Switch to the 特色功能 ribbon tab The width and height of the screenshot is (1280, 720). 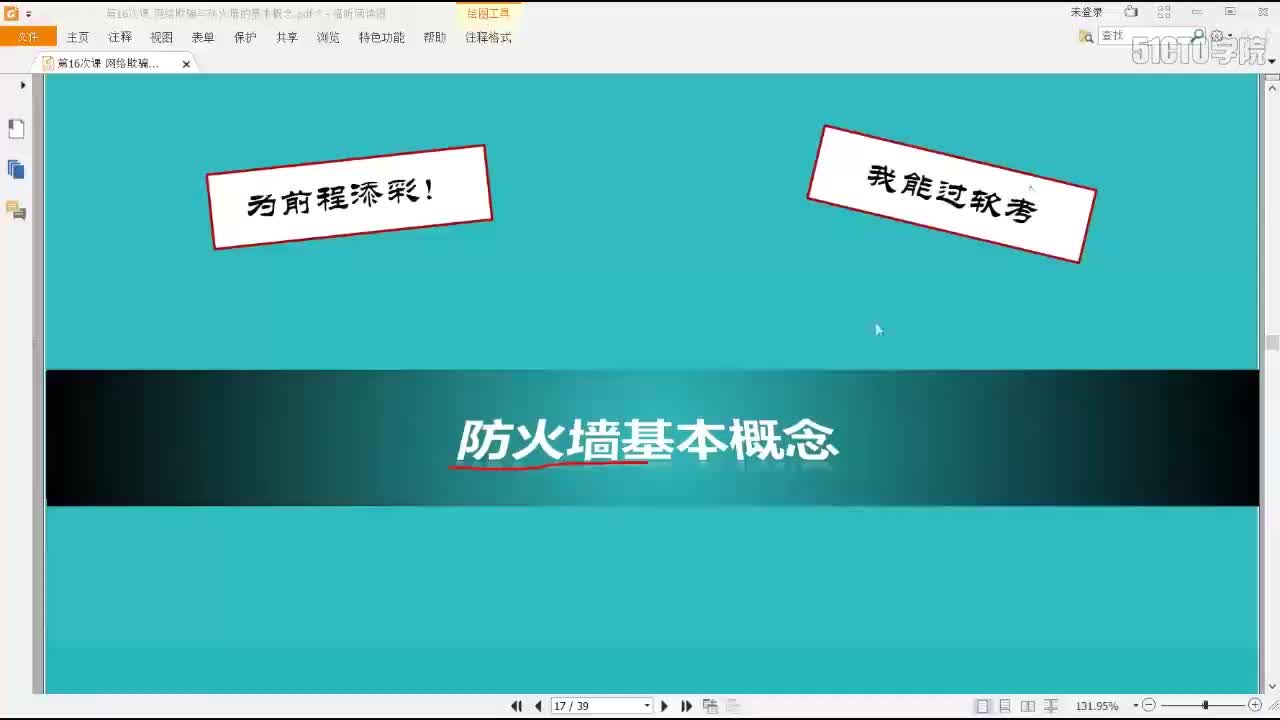click(382, 37)
